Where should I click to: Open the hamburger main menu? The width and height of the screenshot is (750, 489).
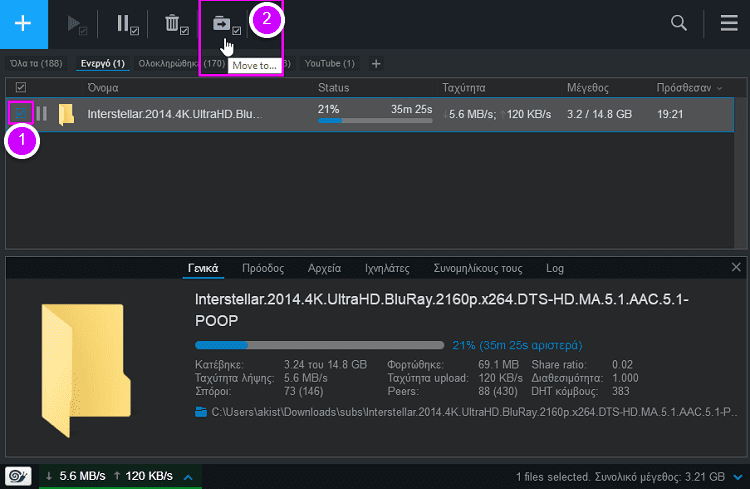[729, 23]
